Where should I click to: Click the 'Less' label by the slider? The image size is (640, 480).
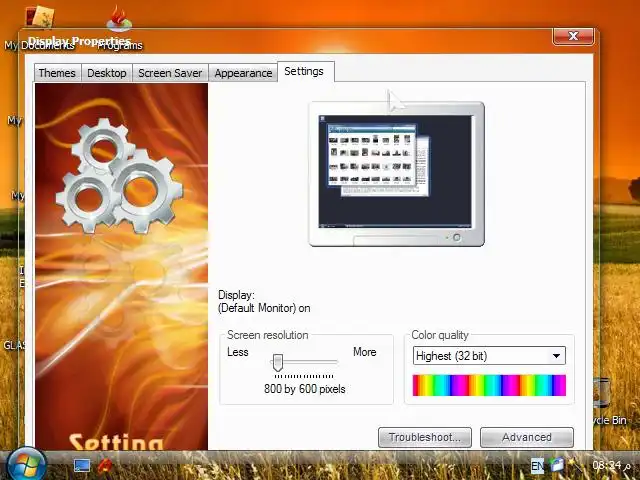click(x=238, y=352)
